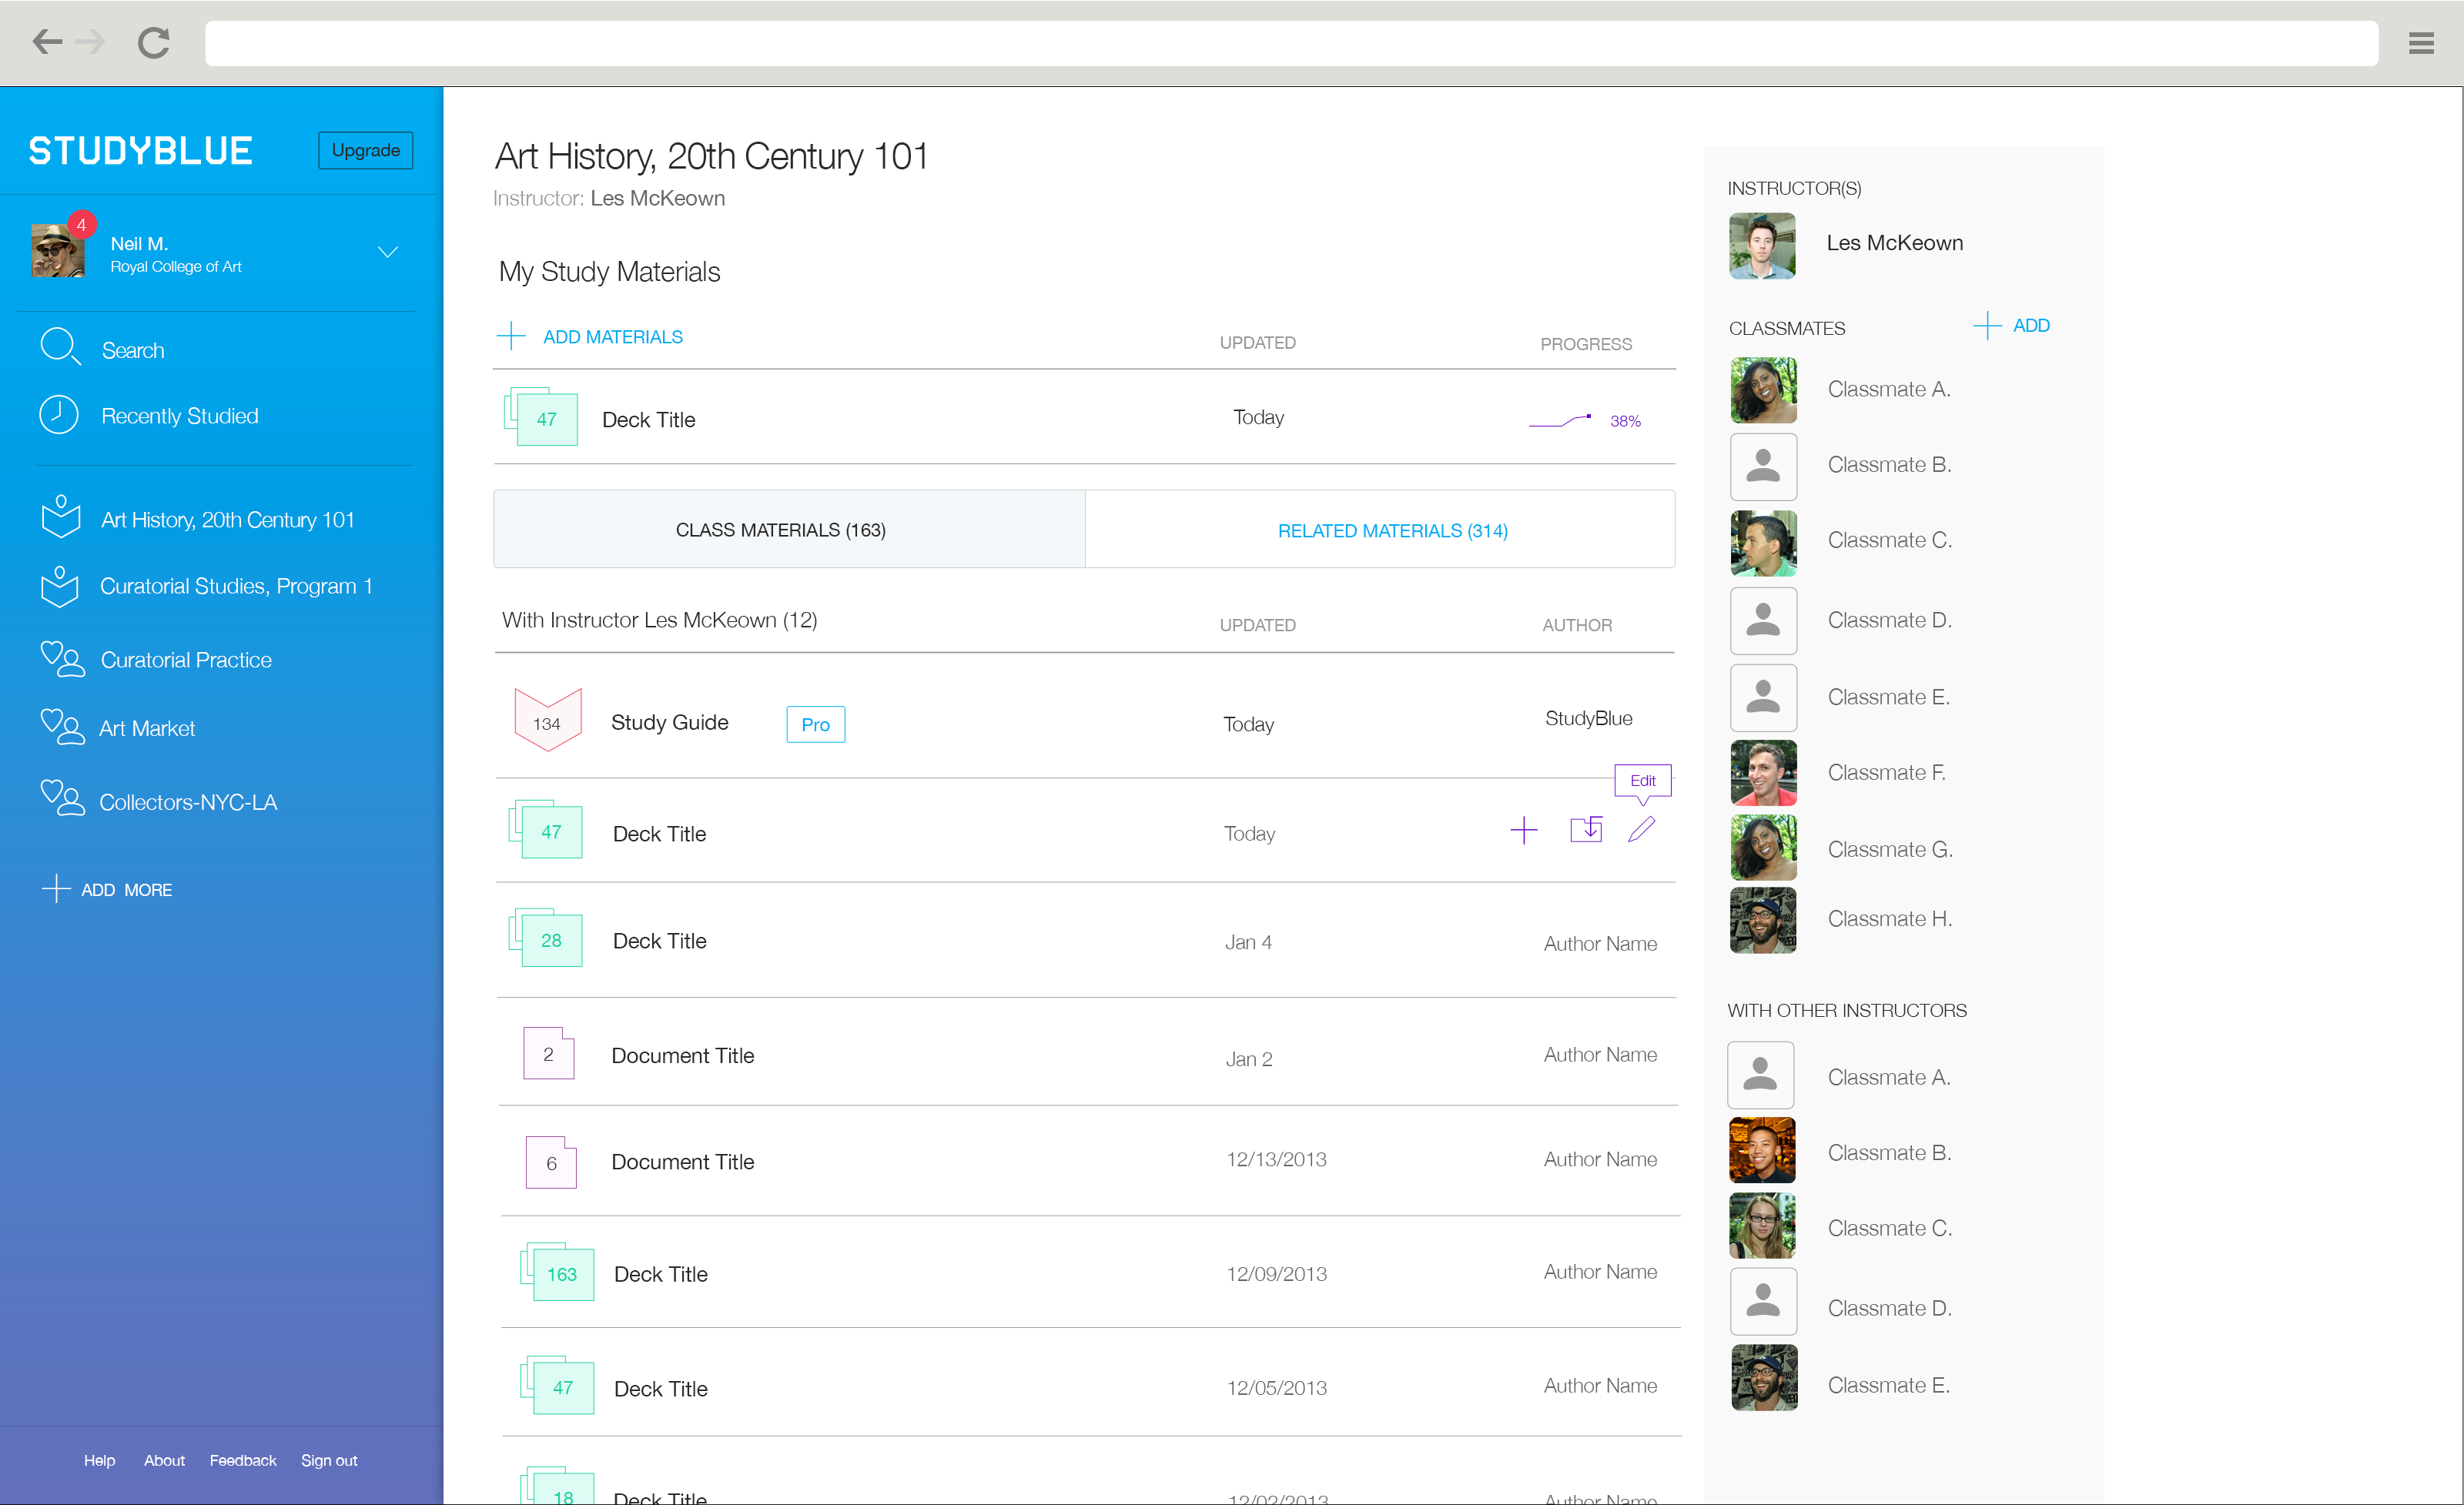The image size is (2464, 1505).
Task: Click the StudyBlue author name
Action: (1588, 718)
